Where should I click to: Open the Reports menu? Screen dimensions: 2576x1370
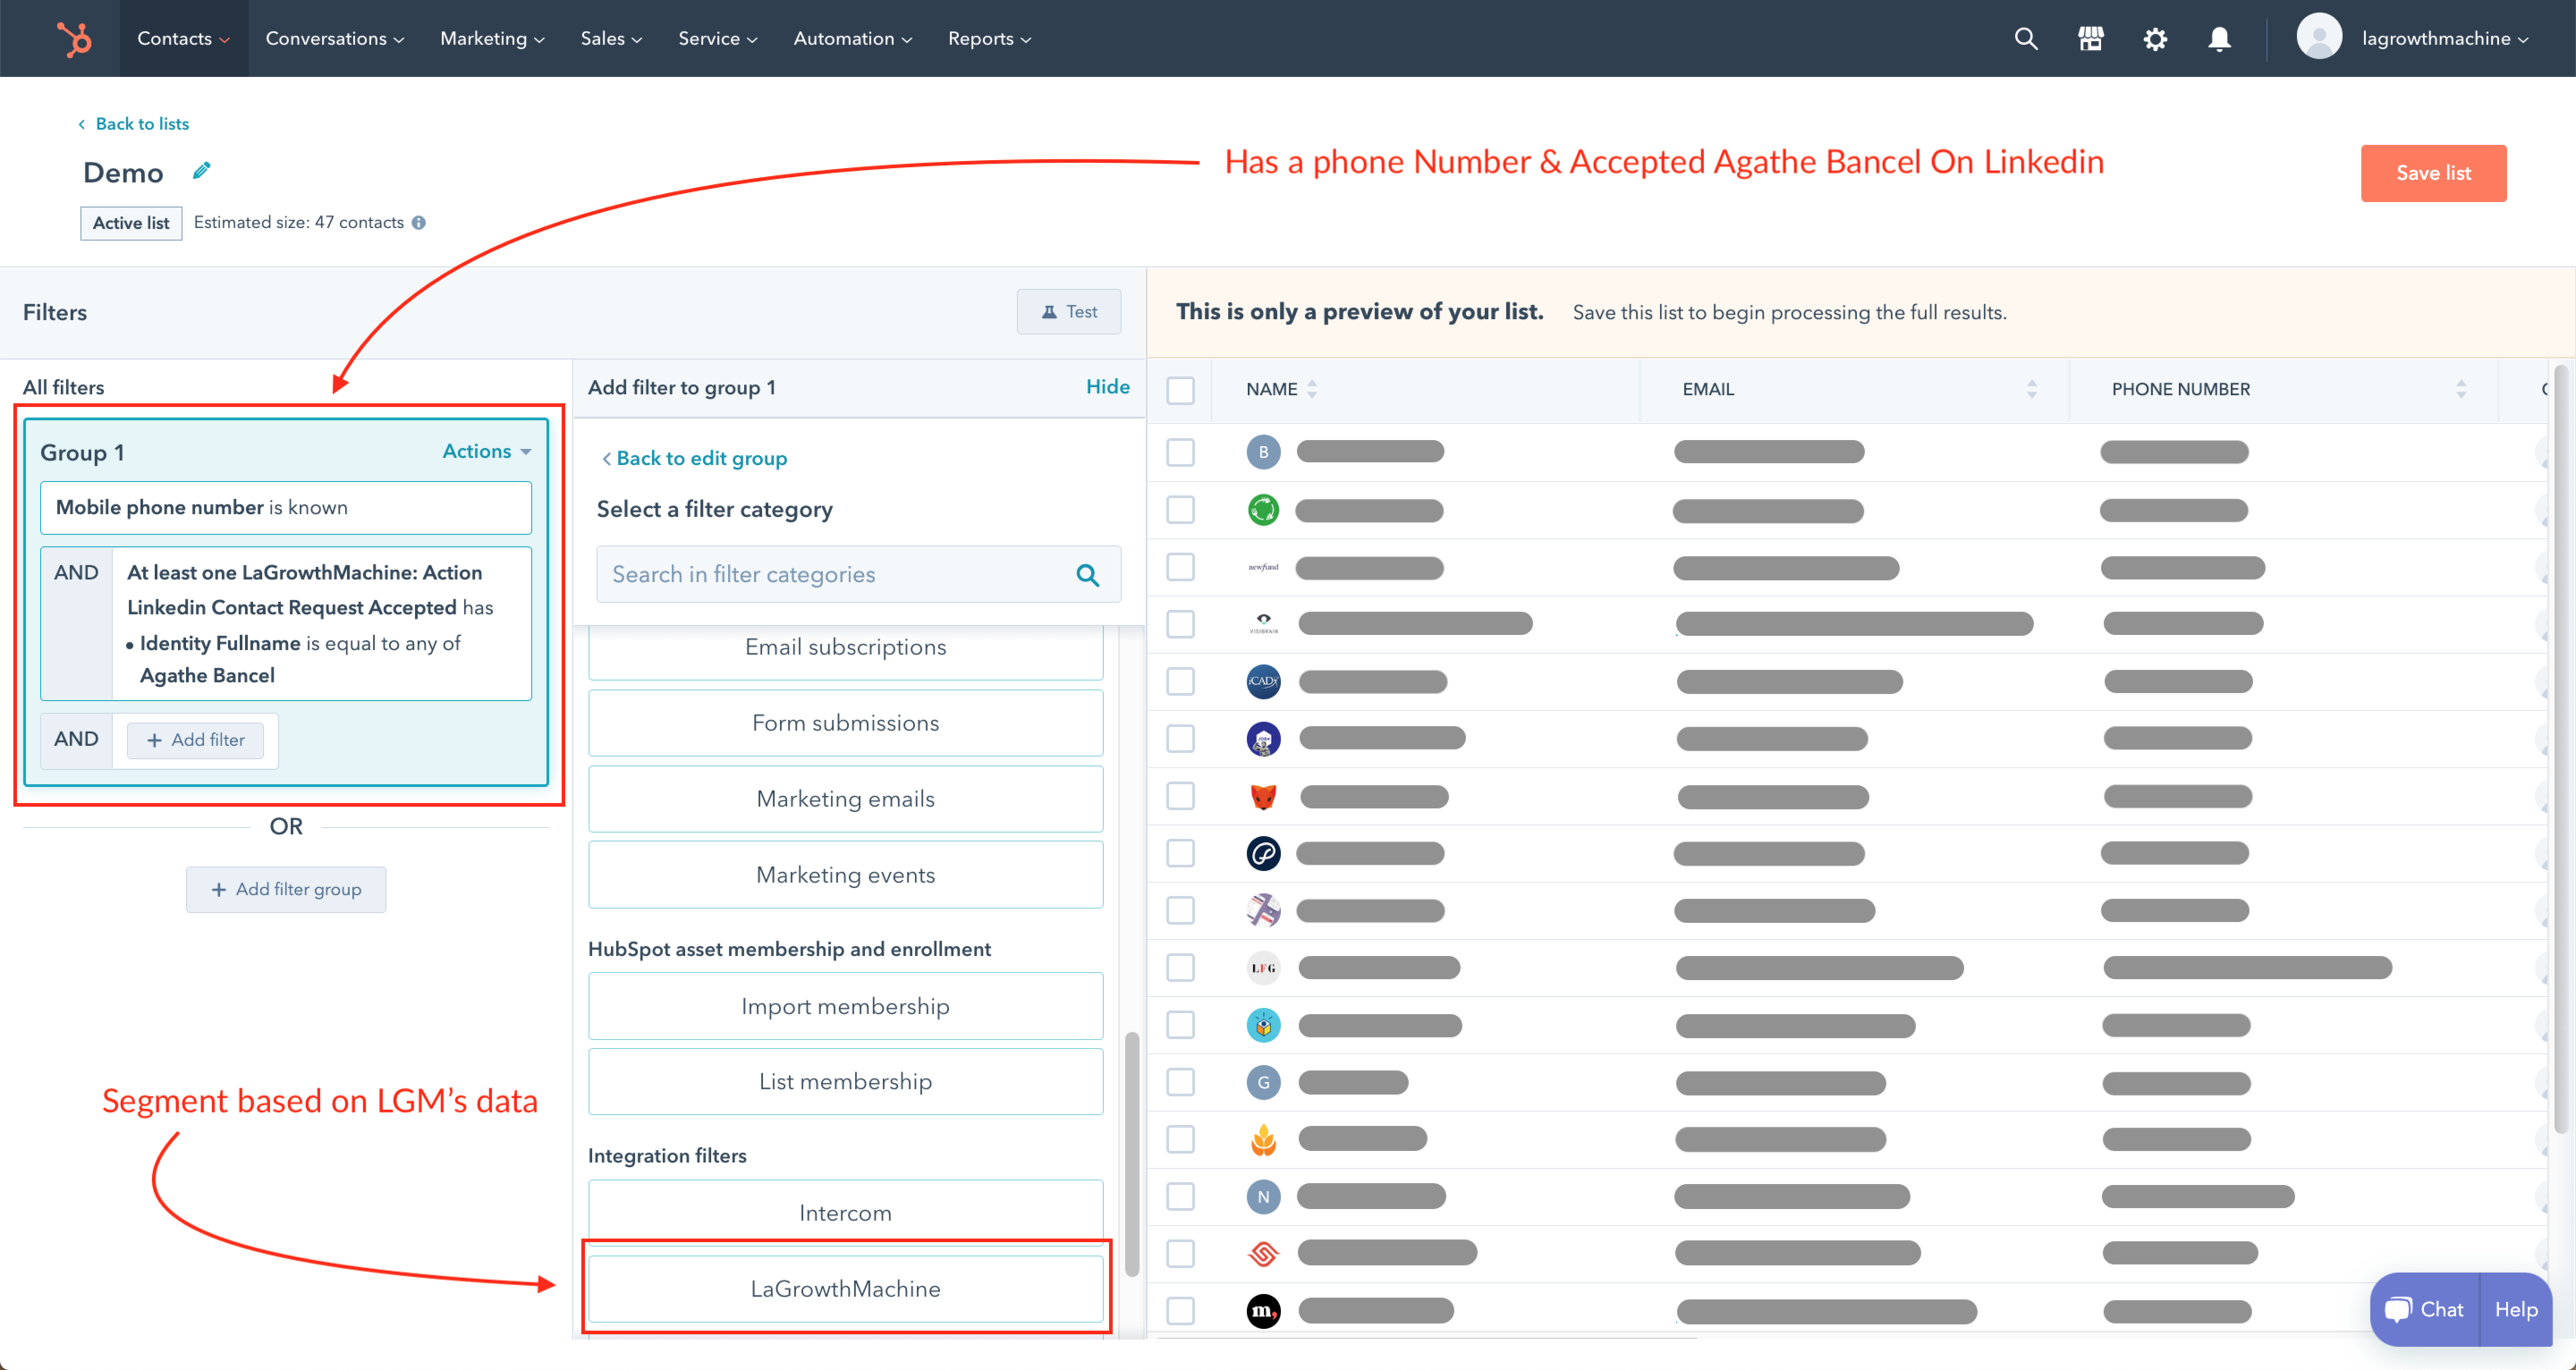989,39
